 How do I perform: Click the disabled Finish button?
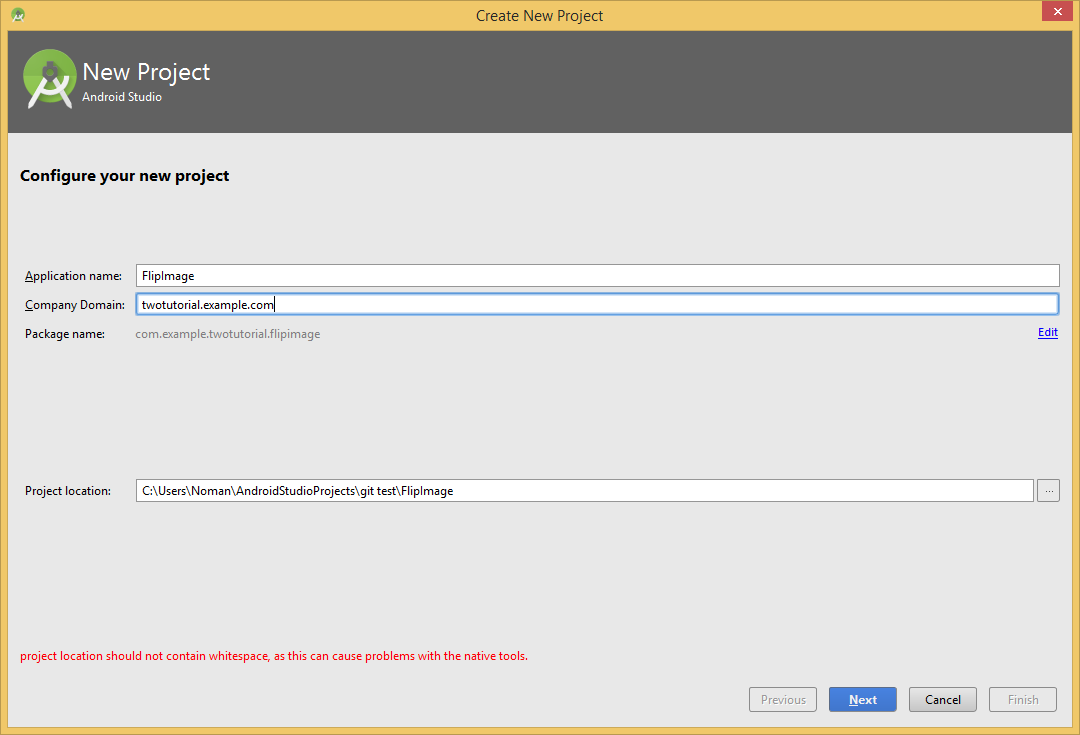[1022, 699]
